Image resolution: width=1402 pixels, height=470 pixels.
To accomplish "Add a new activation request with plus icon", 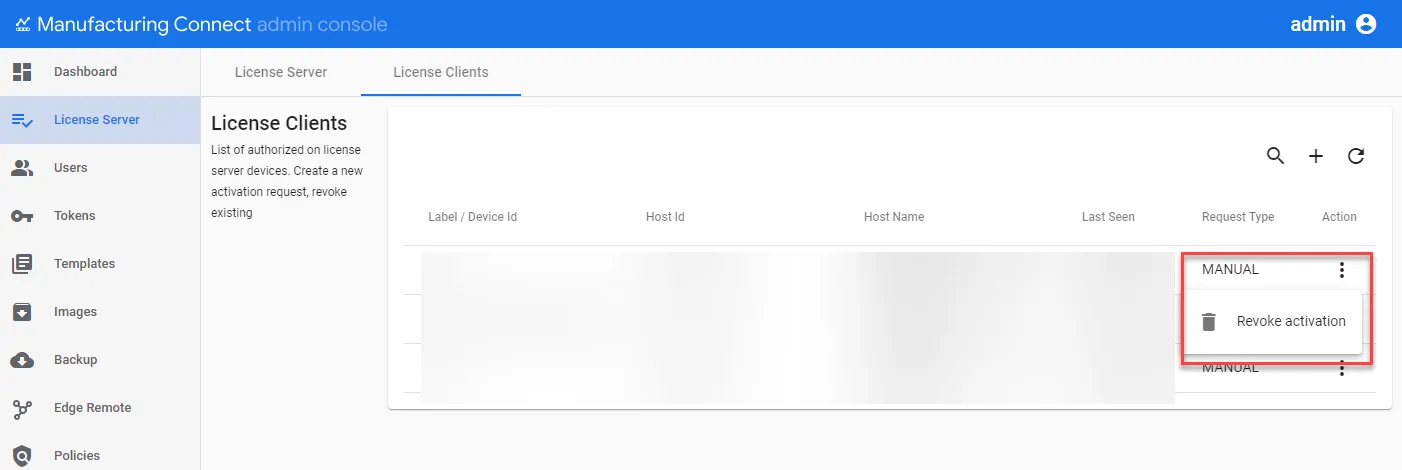I will tap(1316, 156).
